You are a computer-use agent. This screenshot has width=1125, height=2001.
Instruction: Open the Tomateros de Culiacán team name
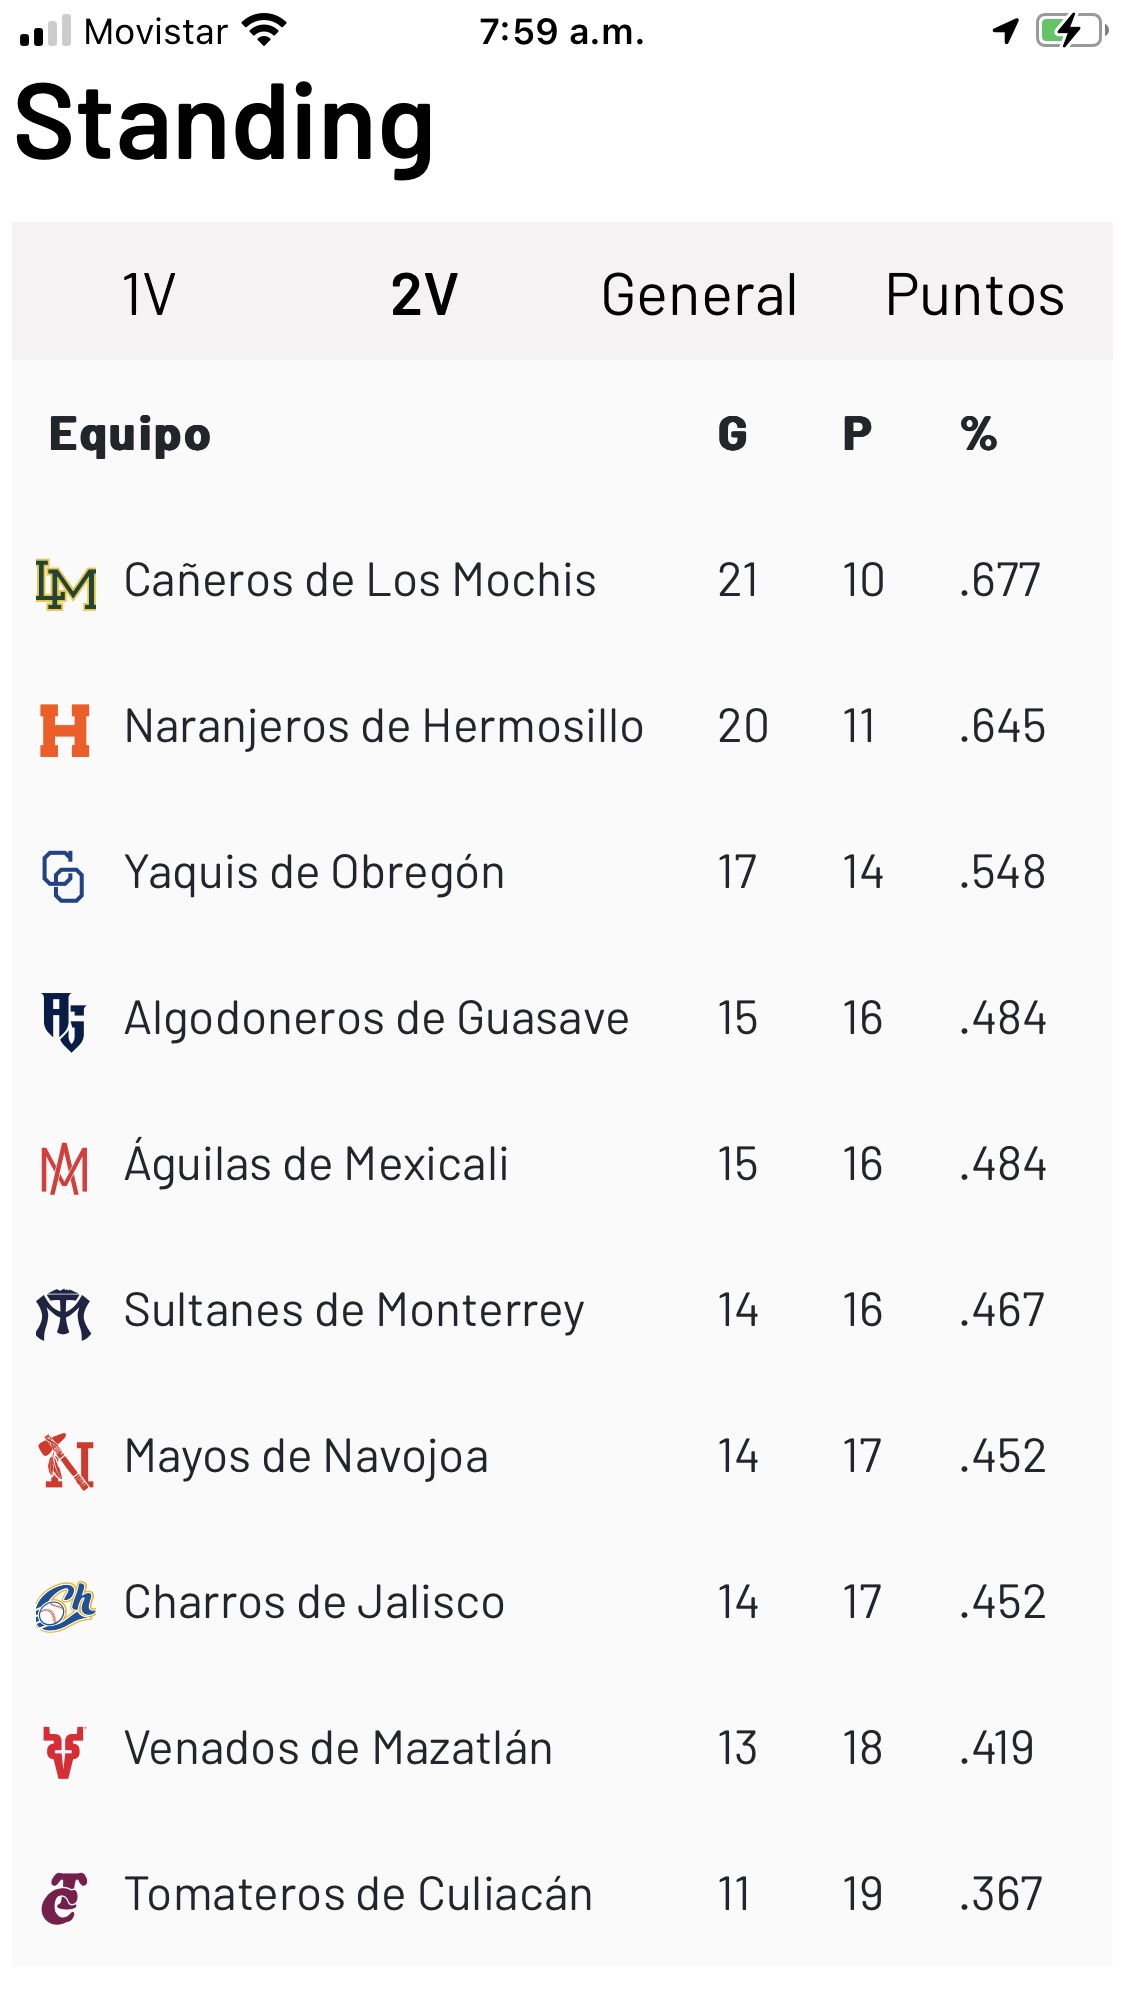click(x=358, y=1895)
